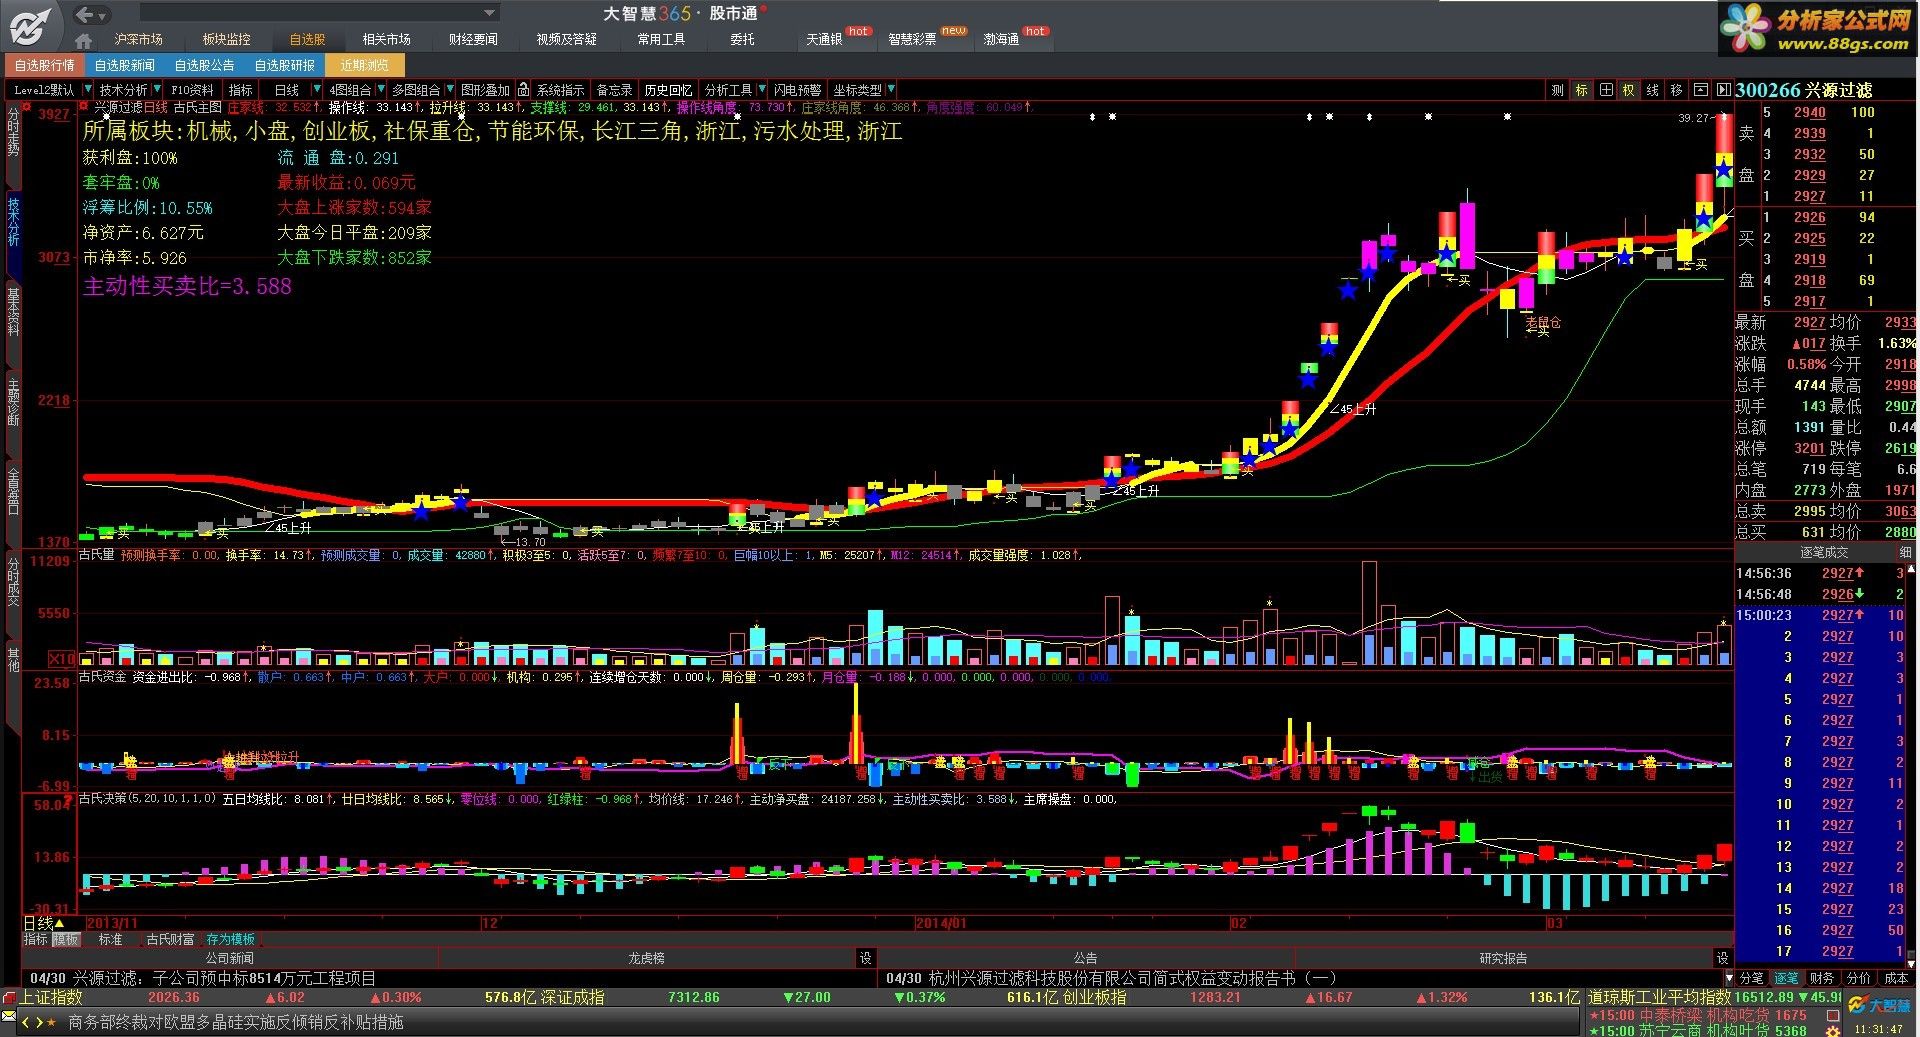
Task: Switch to the 近期浏览 tab
Action: (364, 65)
